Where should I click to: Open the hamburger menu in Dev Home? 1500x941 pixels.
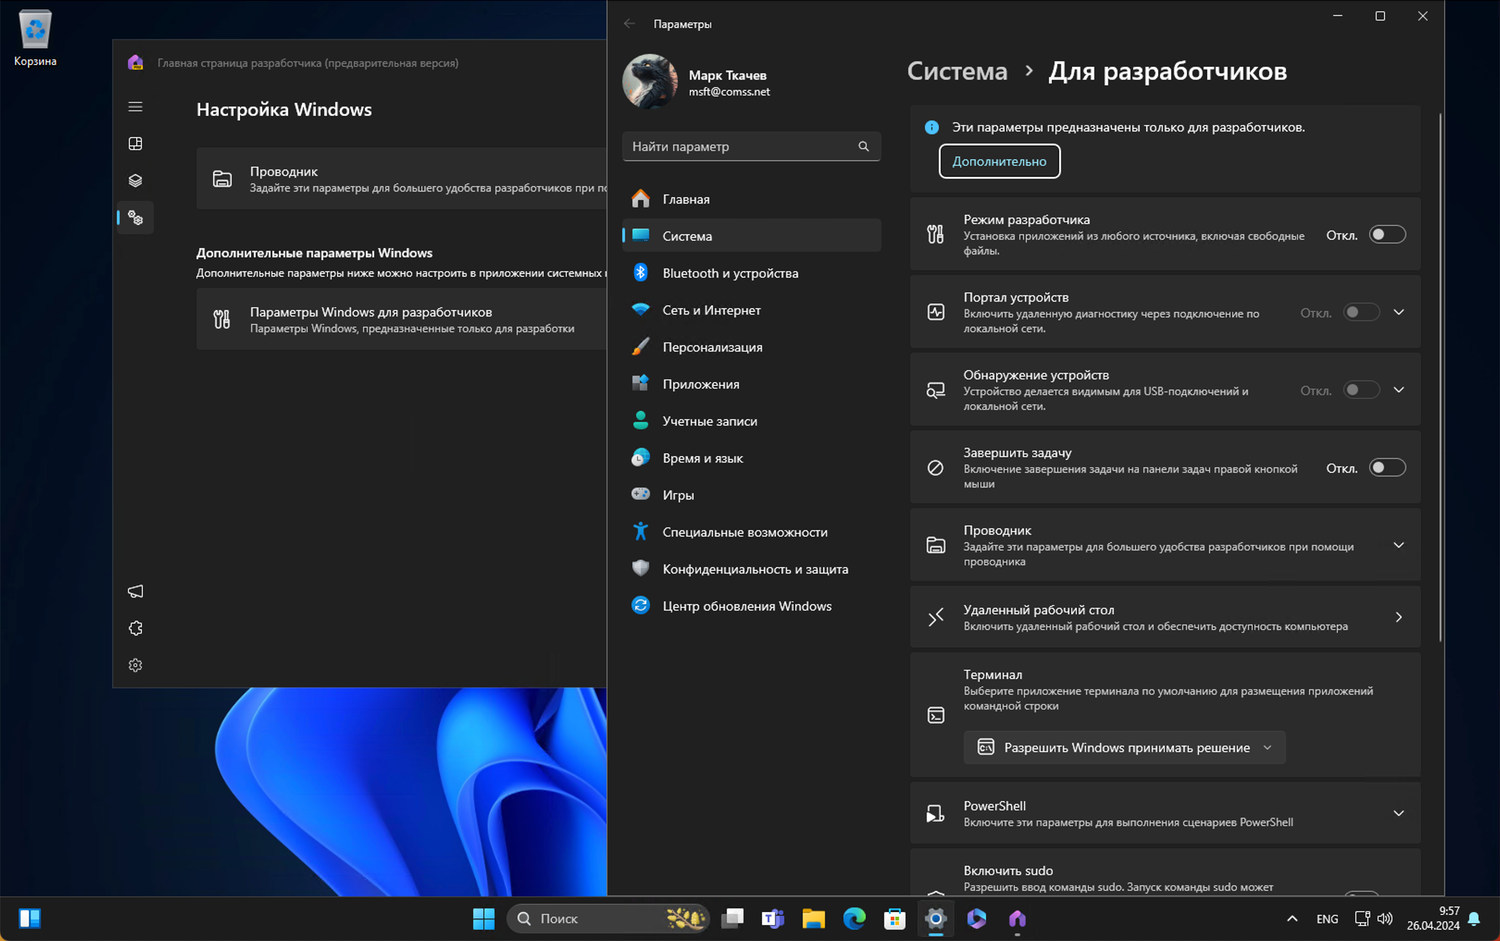135,107
